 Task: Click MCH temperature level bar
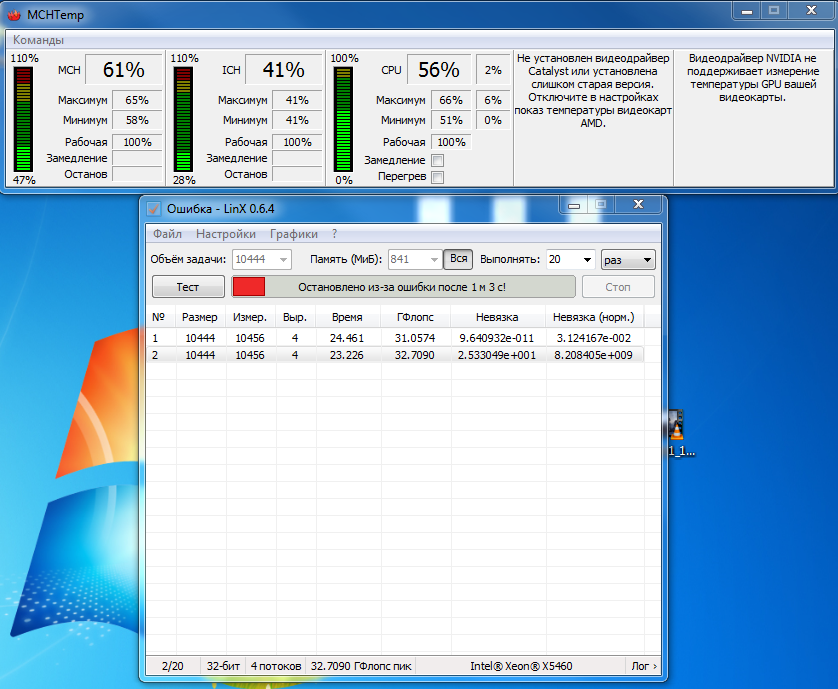(23, 119)
